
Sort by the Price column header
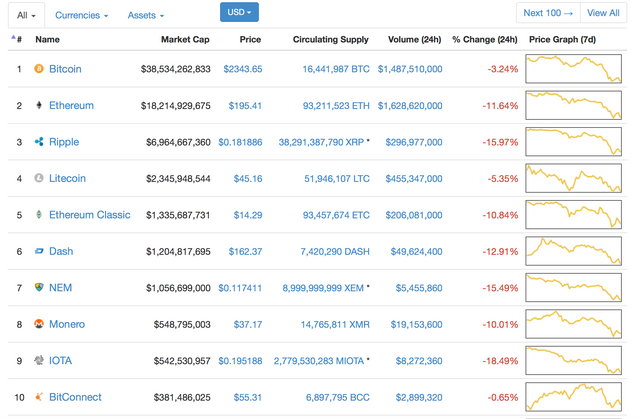tap(250, 40)
